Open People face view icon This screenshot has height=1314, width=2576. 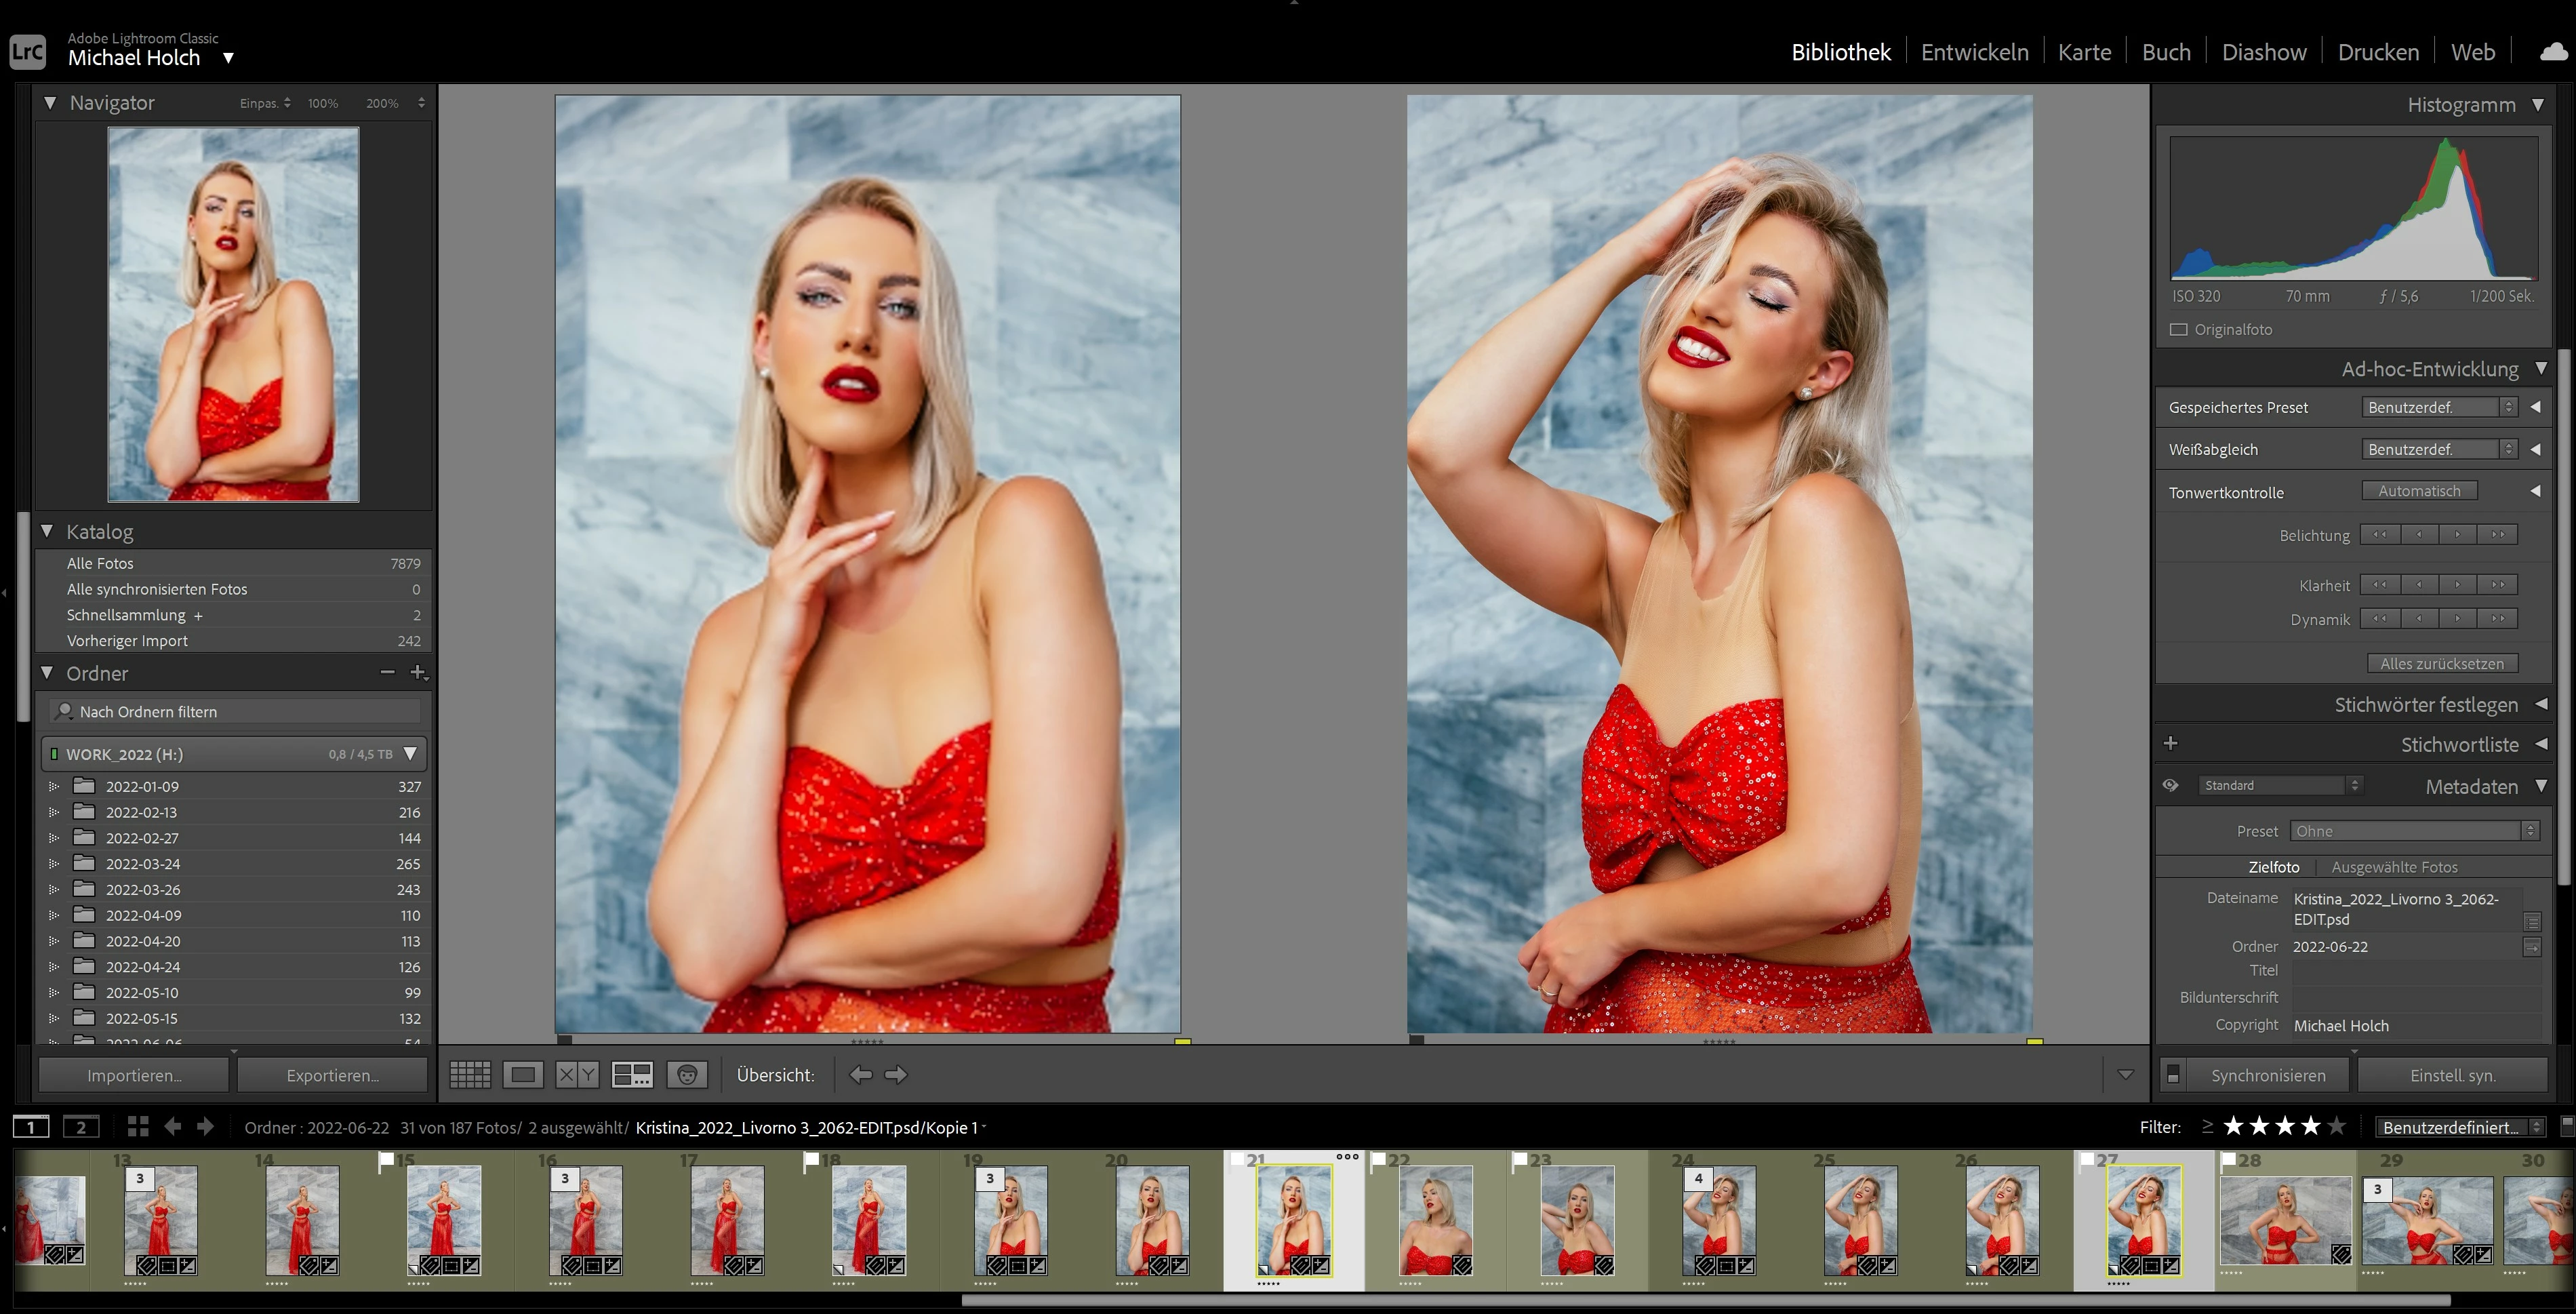687,1075
